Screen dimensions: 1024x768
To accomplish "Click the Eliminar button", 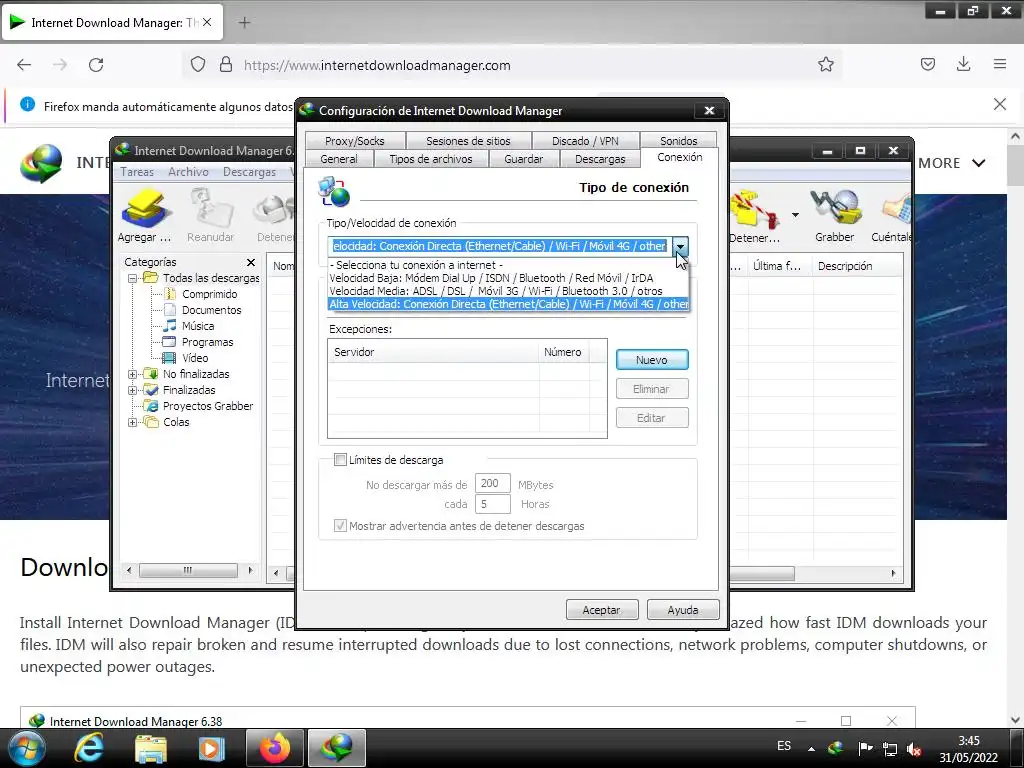I will click(652, 389).
